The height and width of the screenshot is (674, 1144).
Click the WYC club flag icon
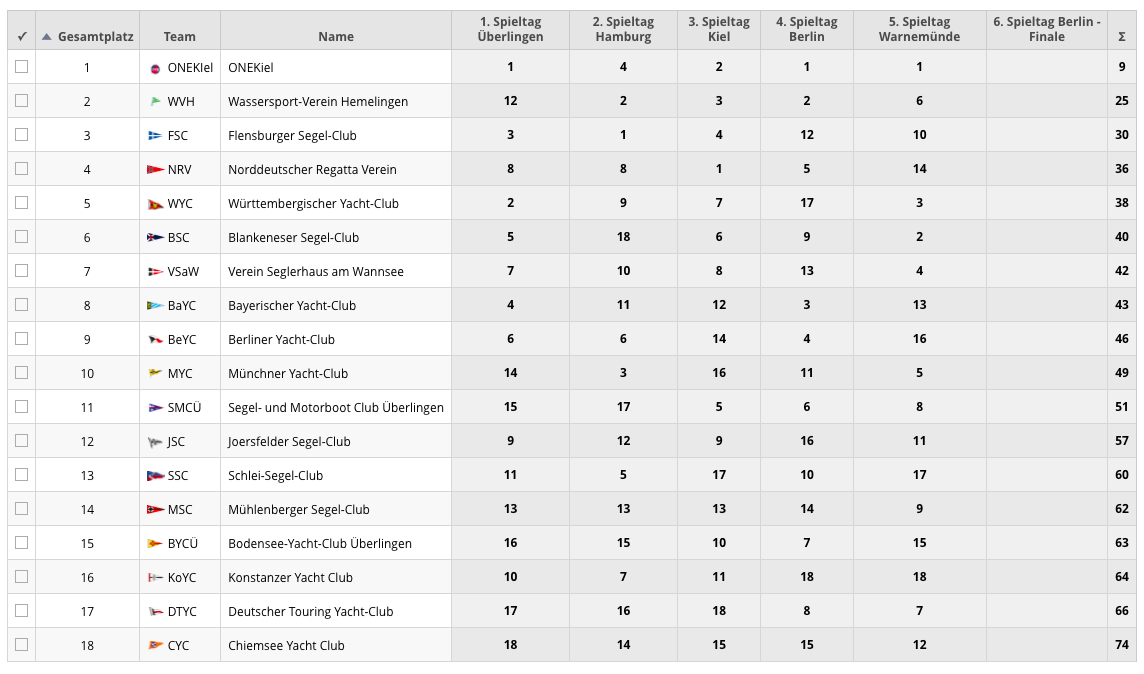coord(155,204)
